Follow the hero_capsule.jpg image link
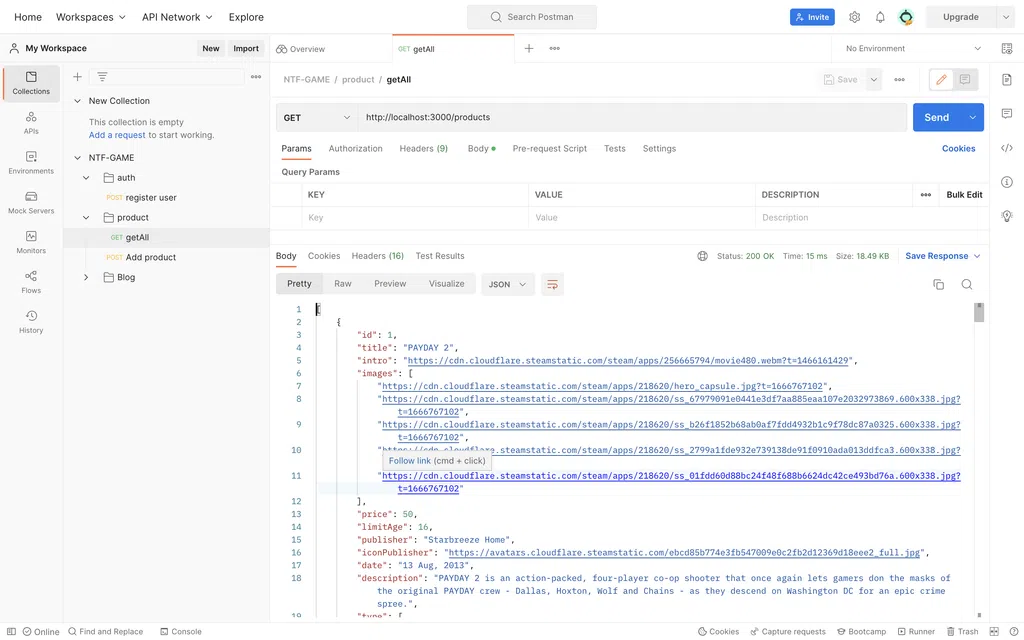 [x=602, y=386]
